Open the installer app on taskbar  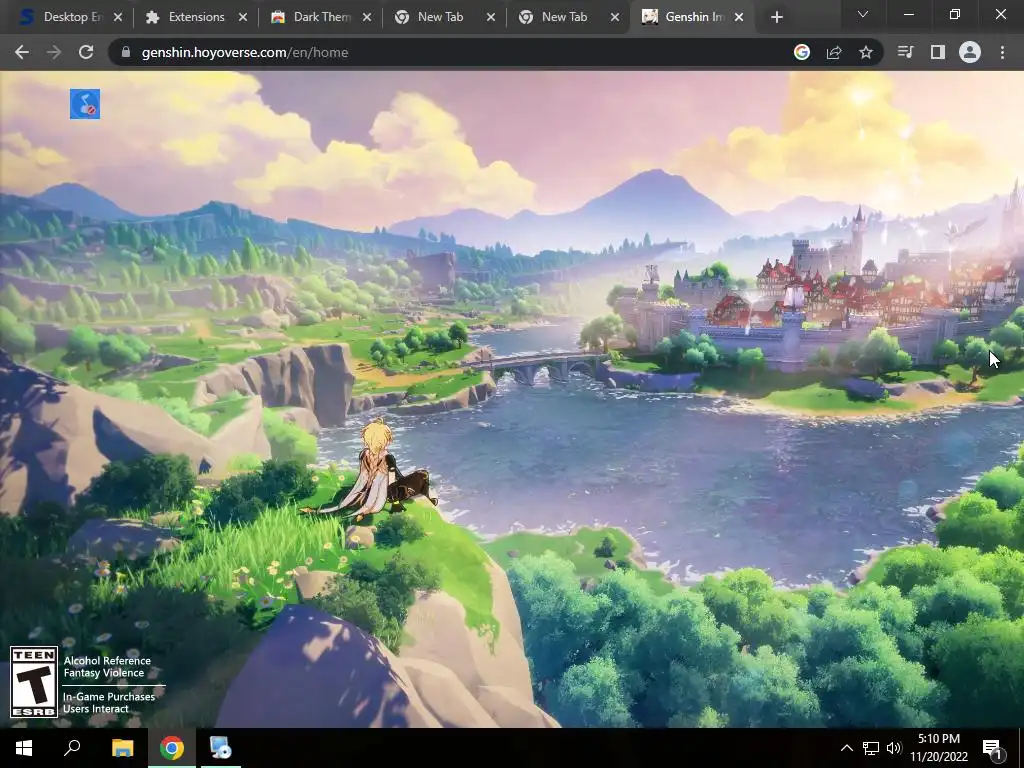click(221, 748)
